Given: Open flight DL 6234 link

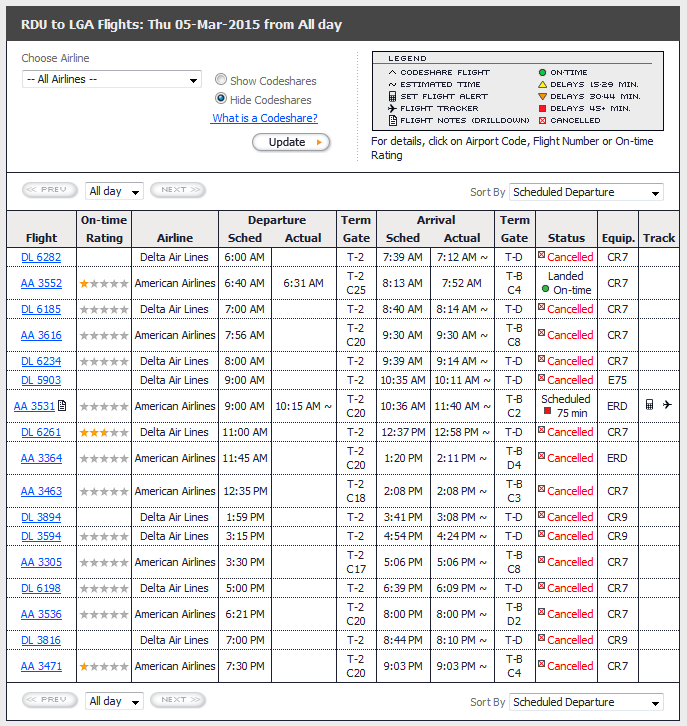Looking at the screenshot, I should (x=41, y=361).
